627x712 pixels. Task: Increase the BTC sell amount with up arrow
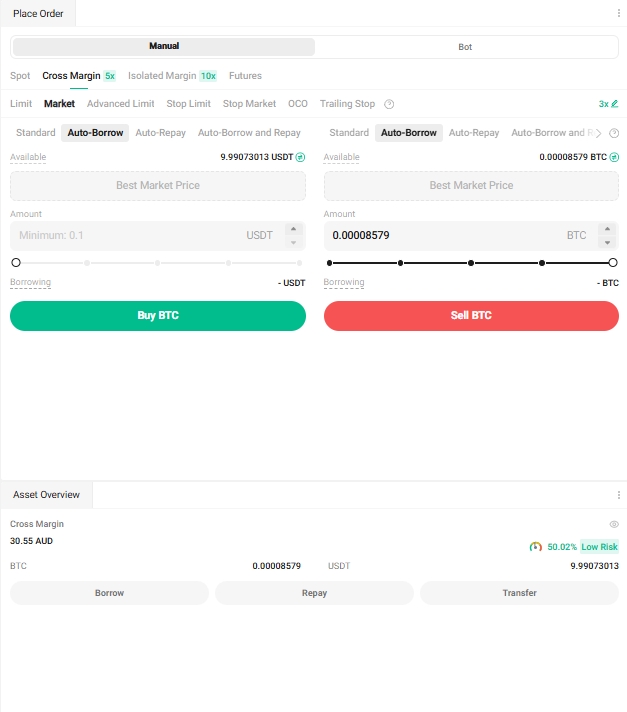[x=606, y=229]
